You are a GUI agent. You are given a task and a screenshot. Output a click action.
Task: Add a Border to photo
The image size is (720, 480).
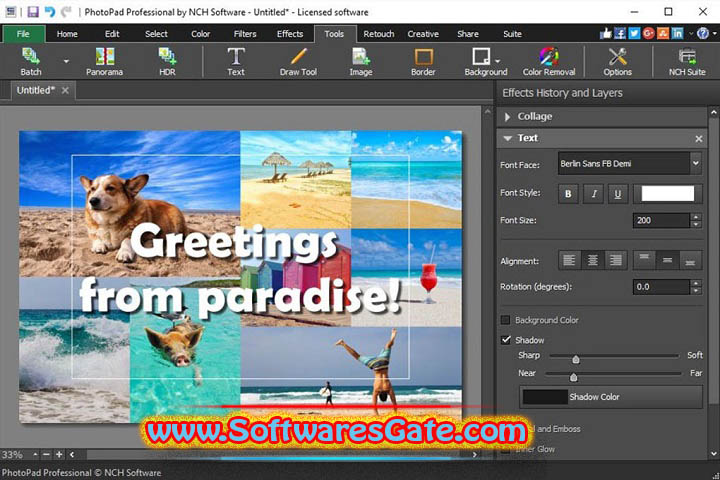click(x=423, y=62)
